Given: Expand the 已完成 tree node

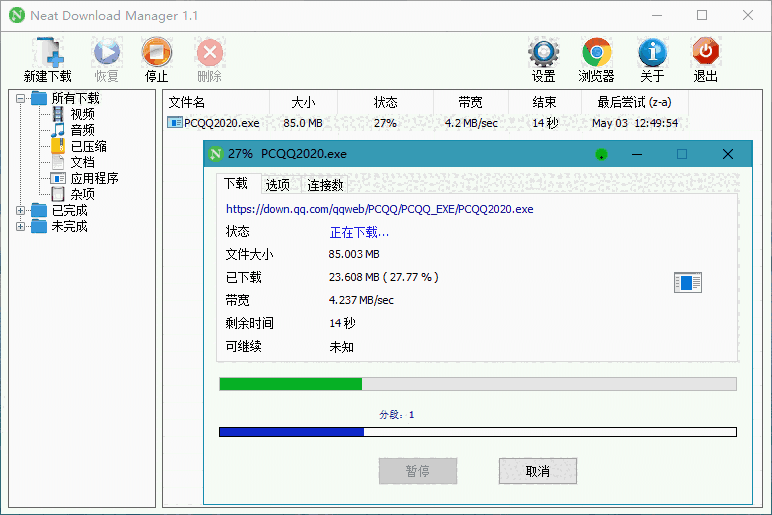Looking at the screenshot, I should tap(20, 211).
